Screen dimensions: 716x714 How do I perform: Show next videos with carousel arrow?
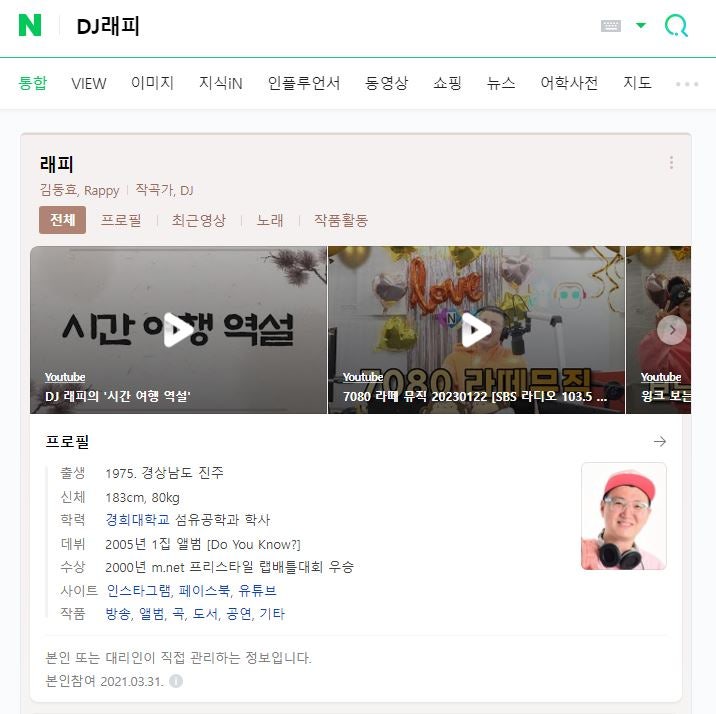(x=672, y=330)
